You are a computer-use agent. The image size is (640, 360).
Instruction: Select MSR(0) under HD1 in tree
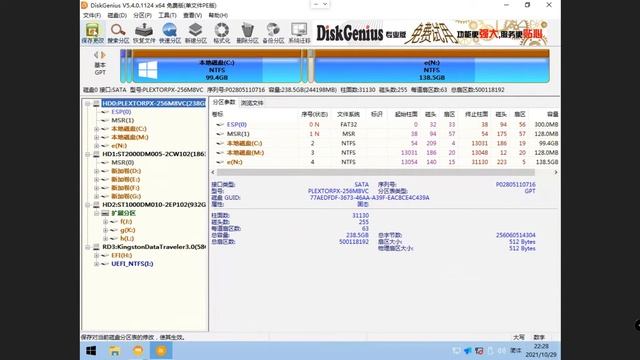tap(122, 162)
